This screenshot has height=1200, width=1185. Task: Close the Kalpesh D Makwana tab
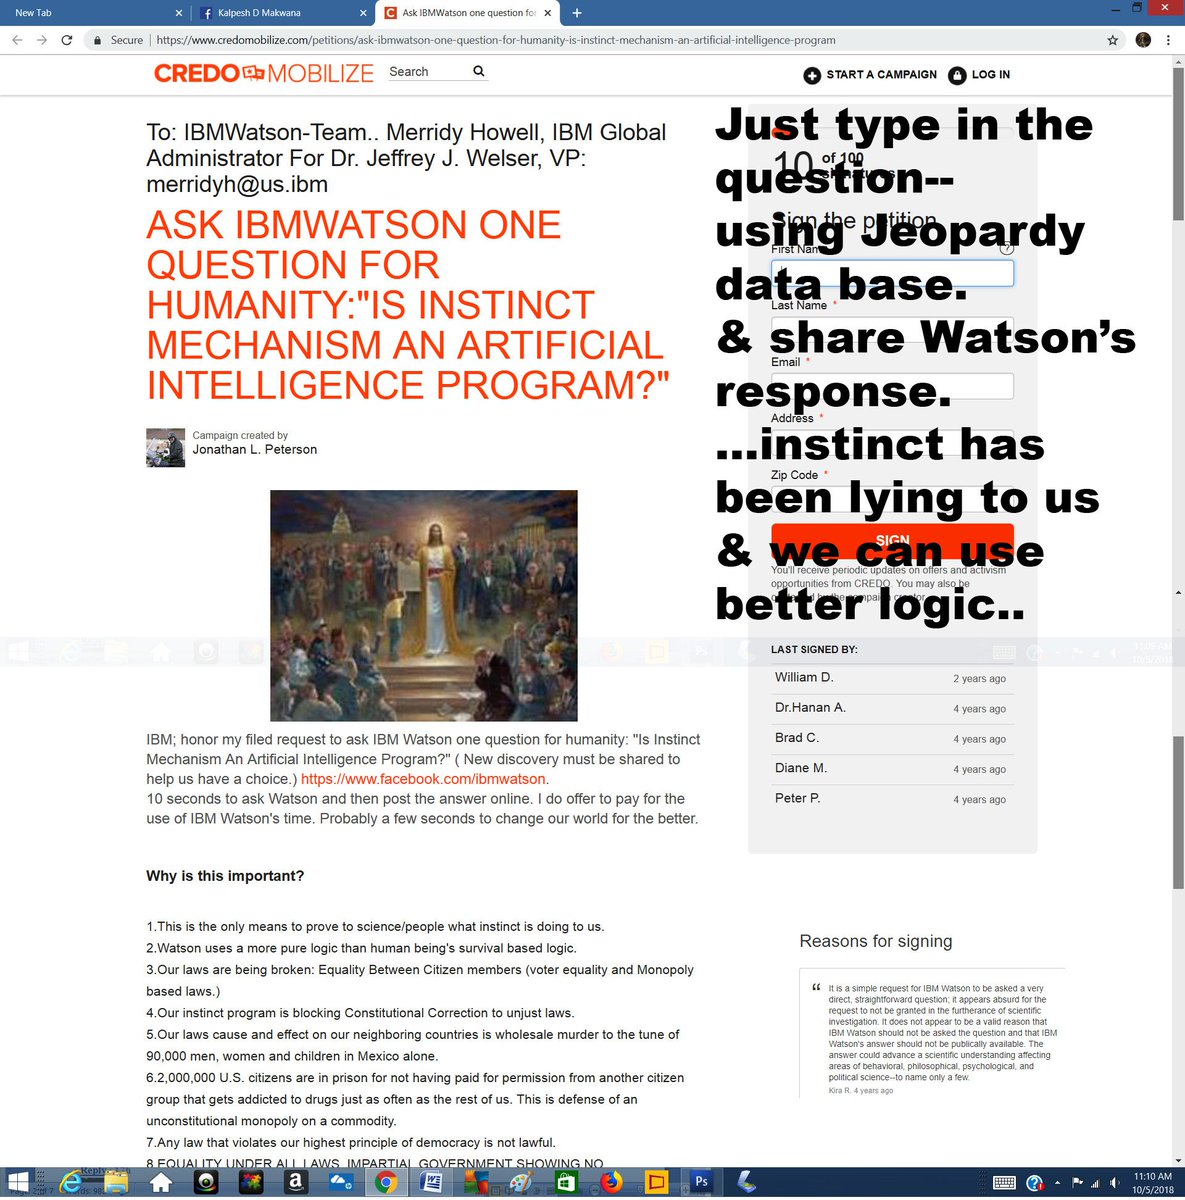[363, 13]
